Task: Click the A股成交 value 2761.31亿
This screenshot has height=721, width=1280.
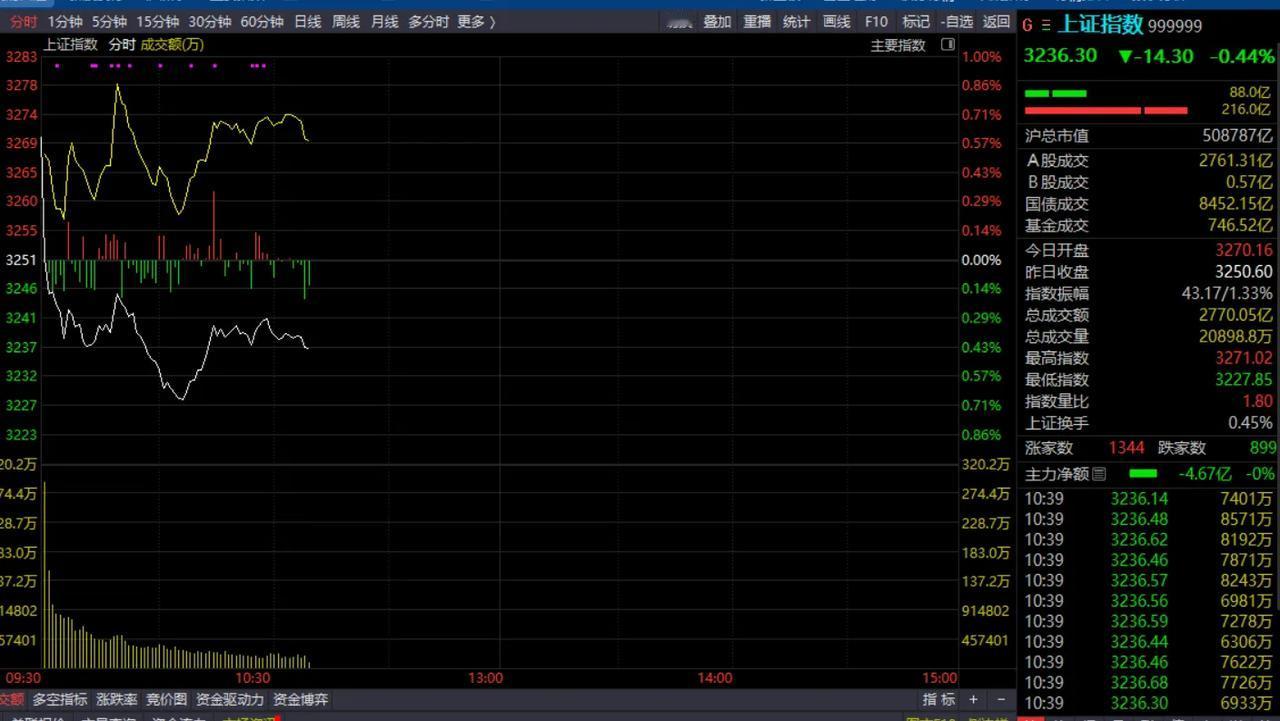Action: pos(1236,161)
